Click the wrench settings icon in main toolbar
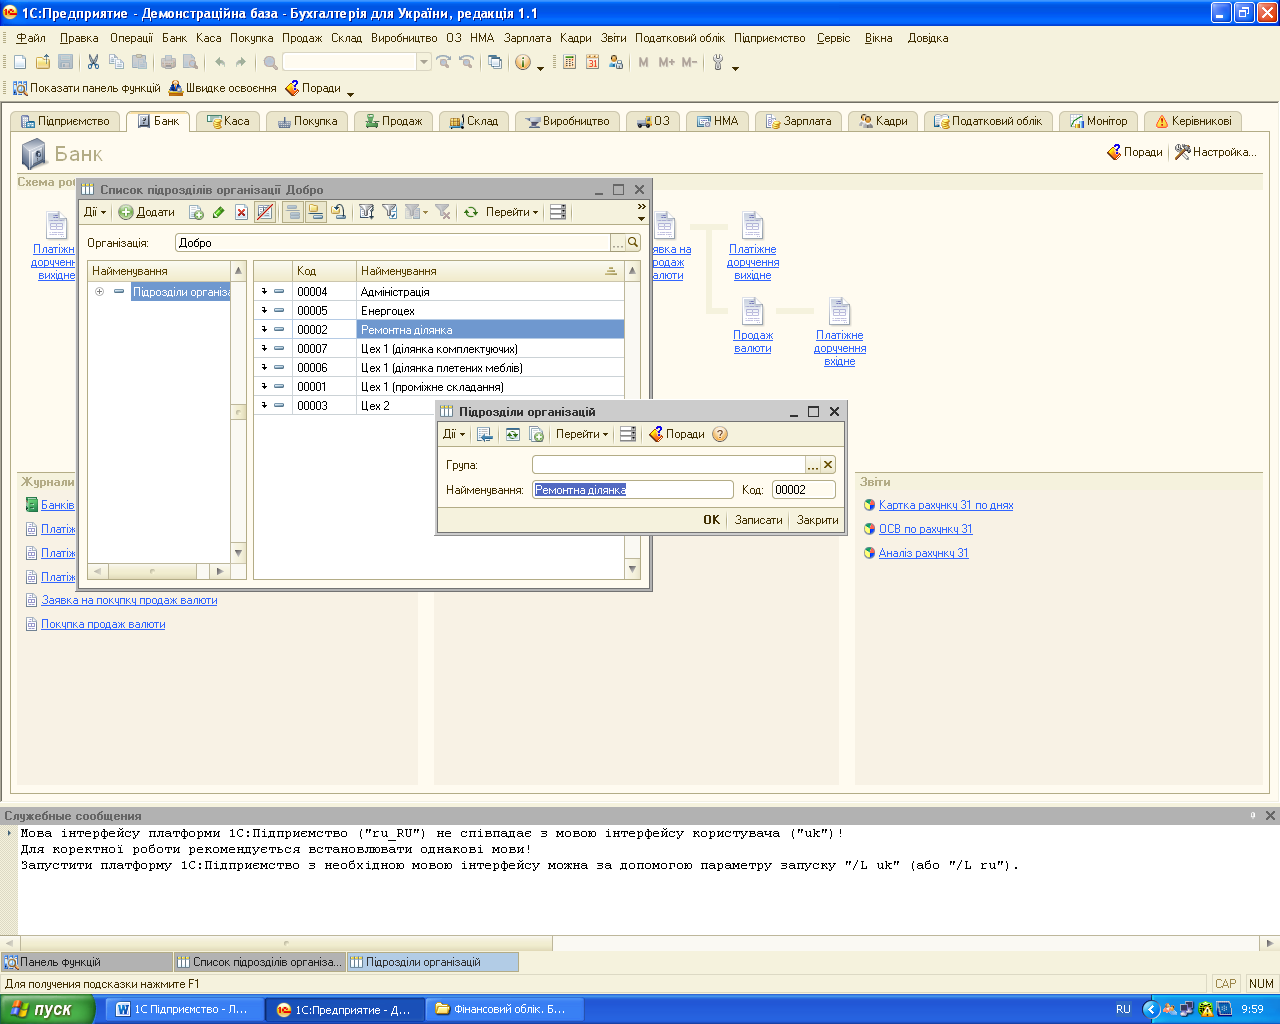The height and width of the screenshot is (1024, 1280). (x=718, y=62)
